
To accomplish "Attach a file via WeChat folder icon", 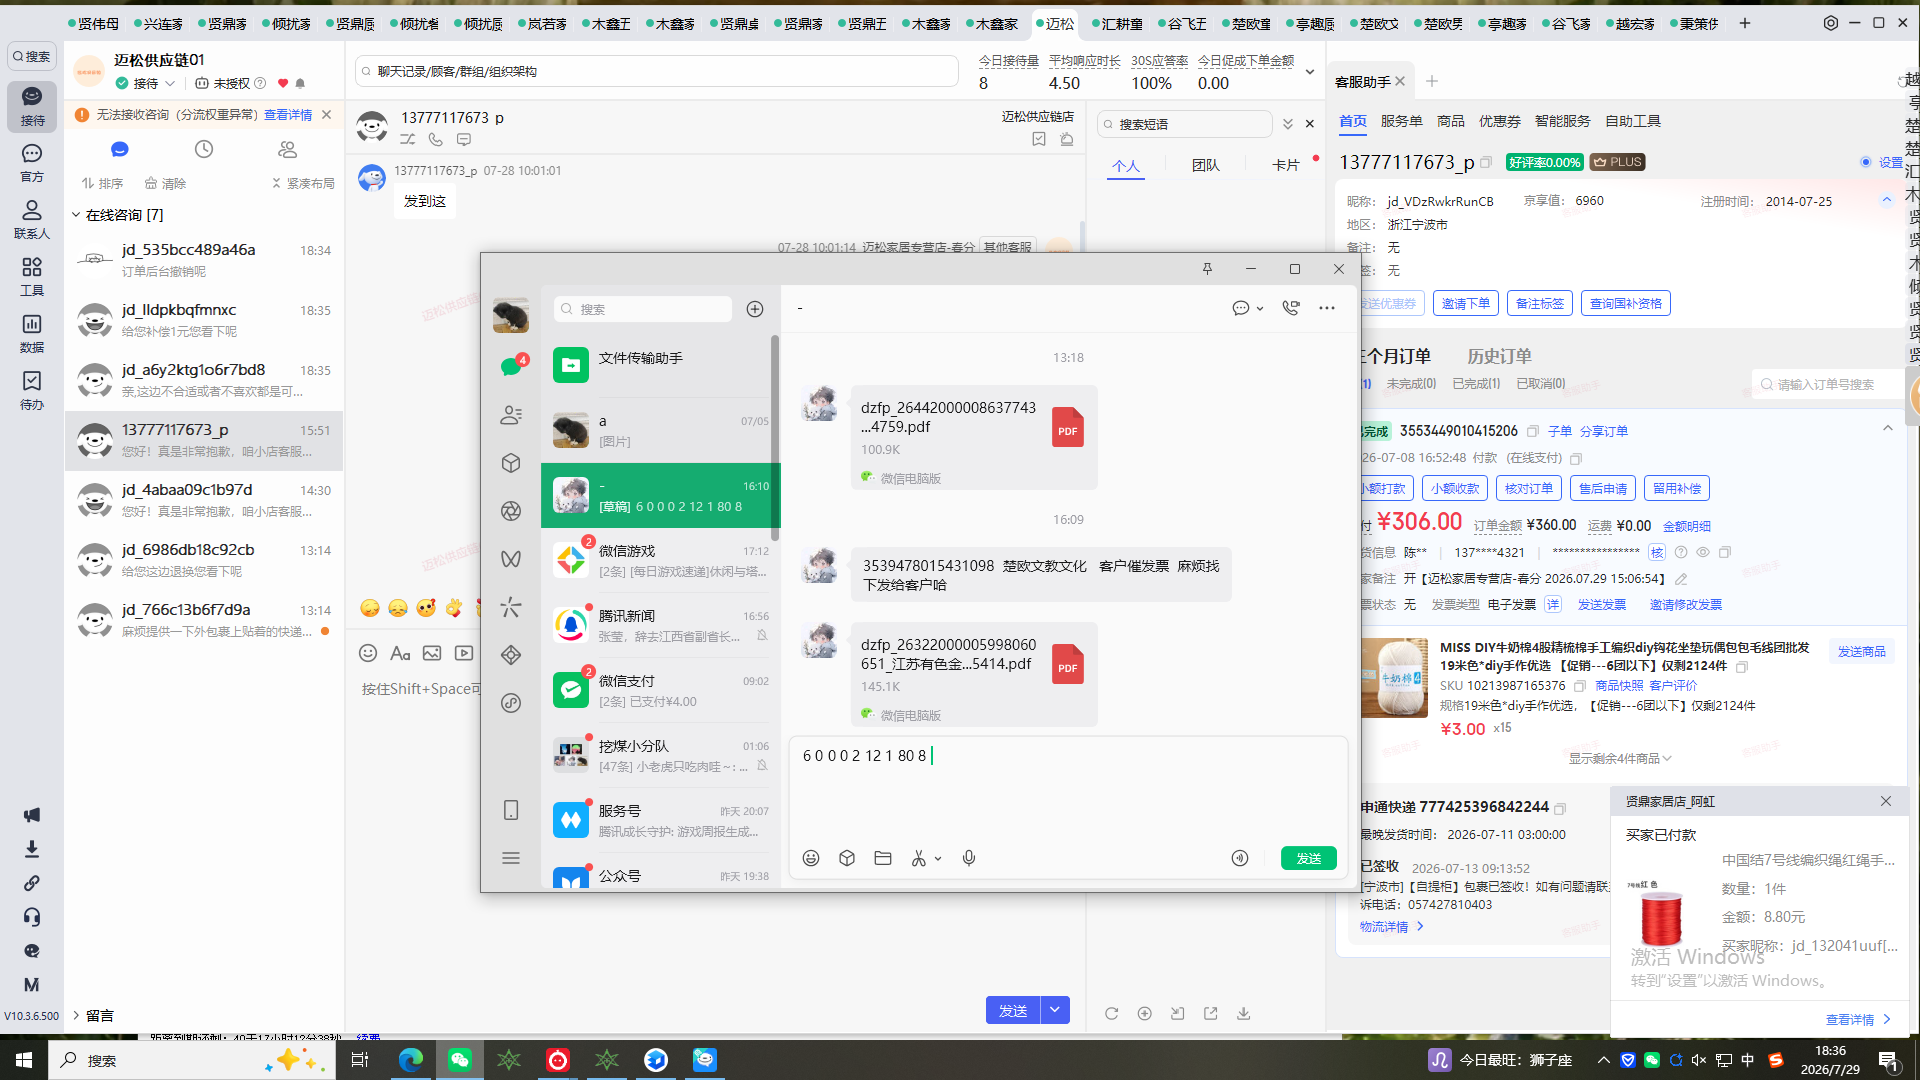I will (x=883, y=858).
